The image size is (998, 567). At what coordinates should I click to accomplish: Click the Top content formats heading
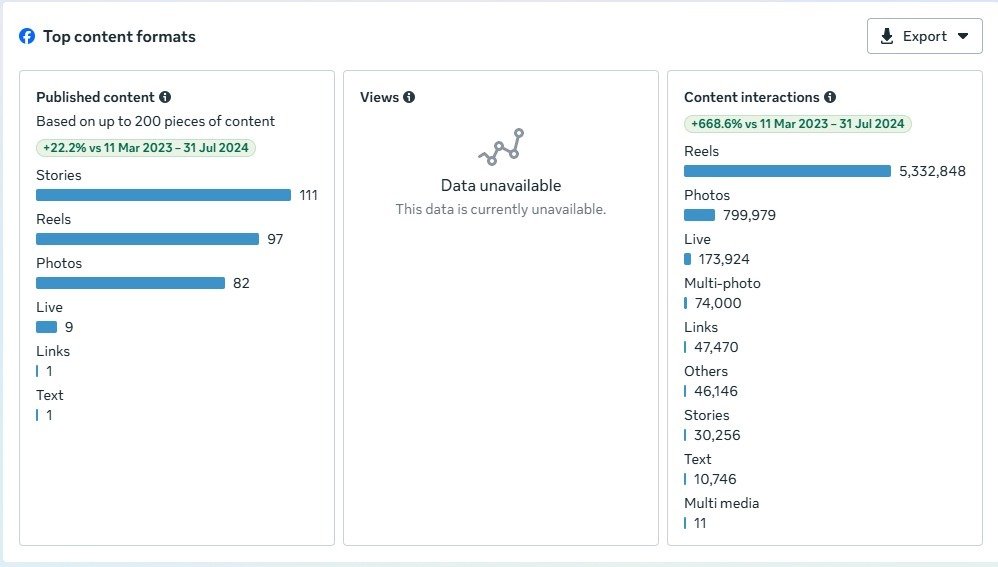119,37
